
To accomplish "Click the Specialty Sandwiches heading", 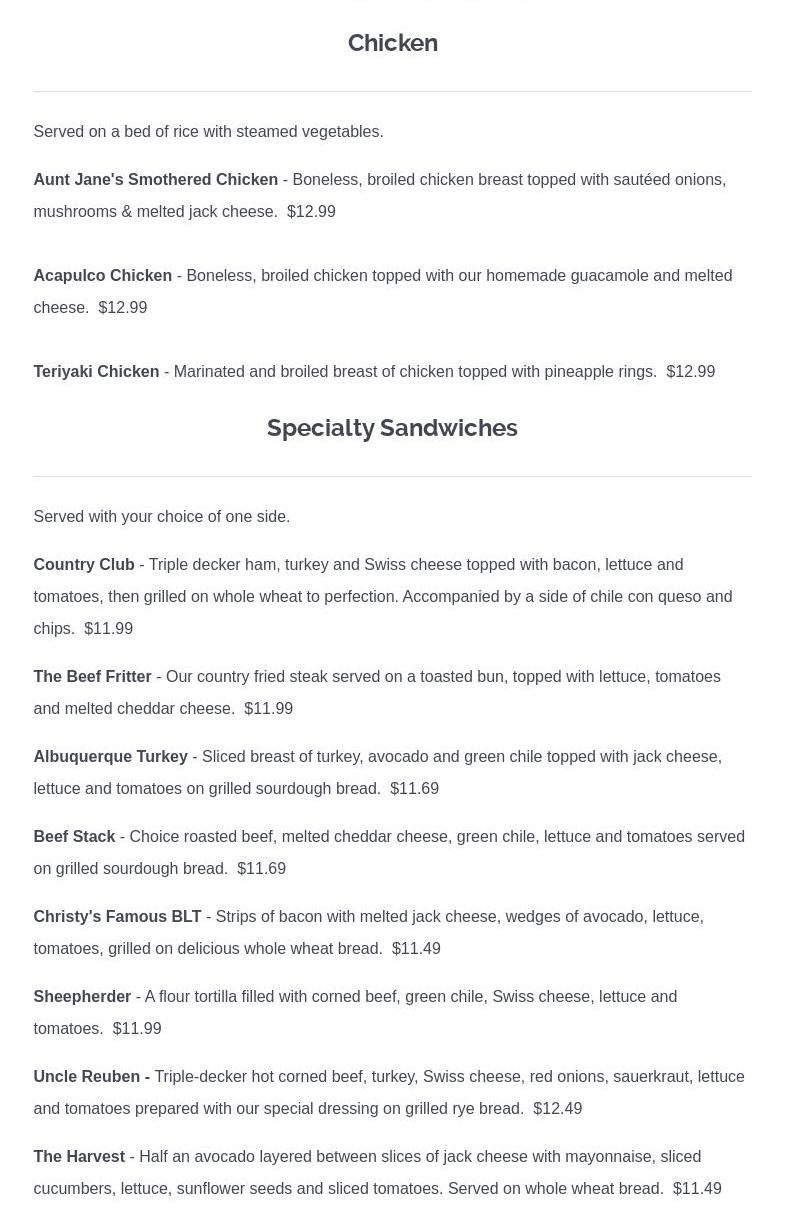I will click(392, 428).
